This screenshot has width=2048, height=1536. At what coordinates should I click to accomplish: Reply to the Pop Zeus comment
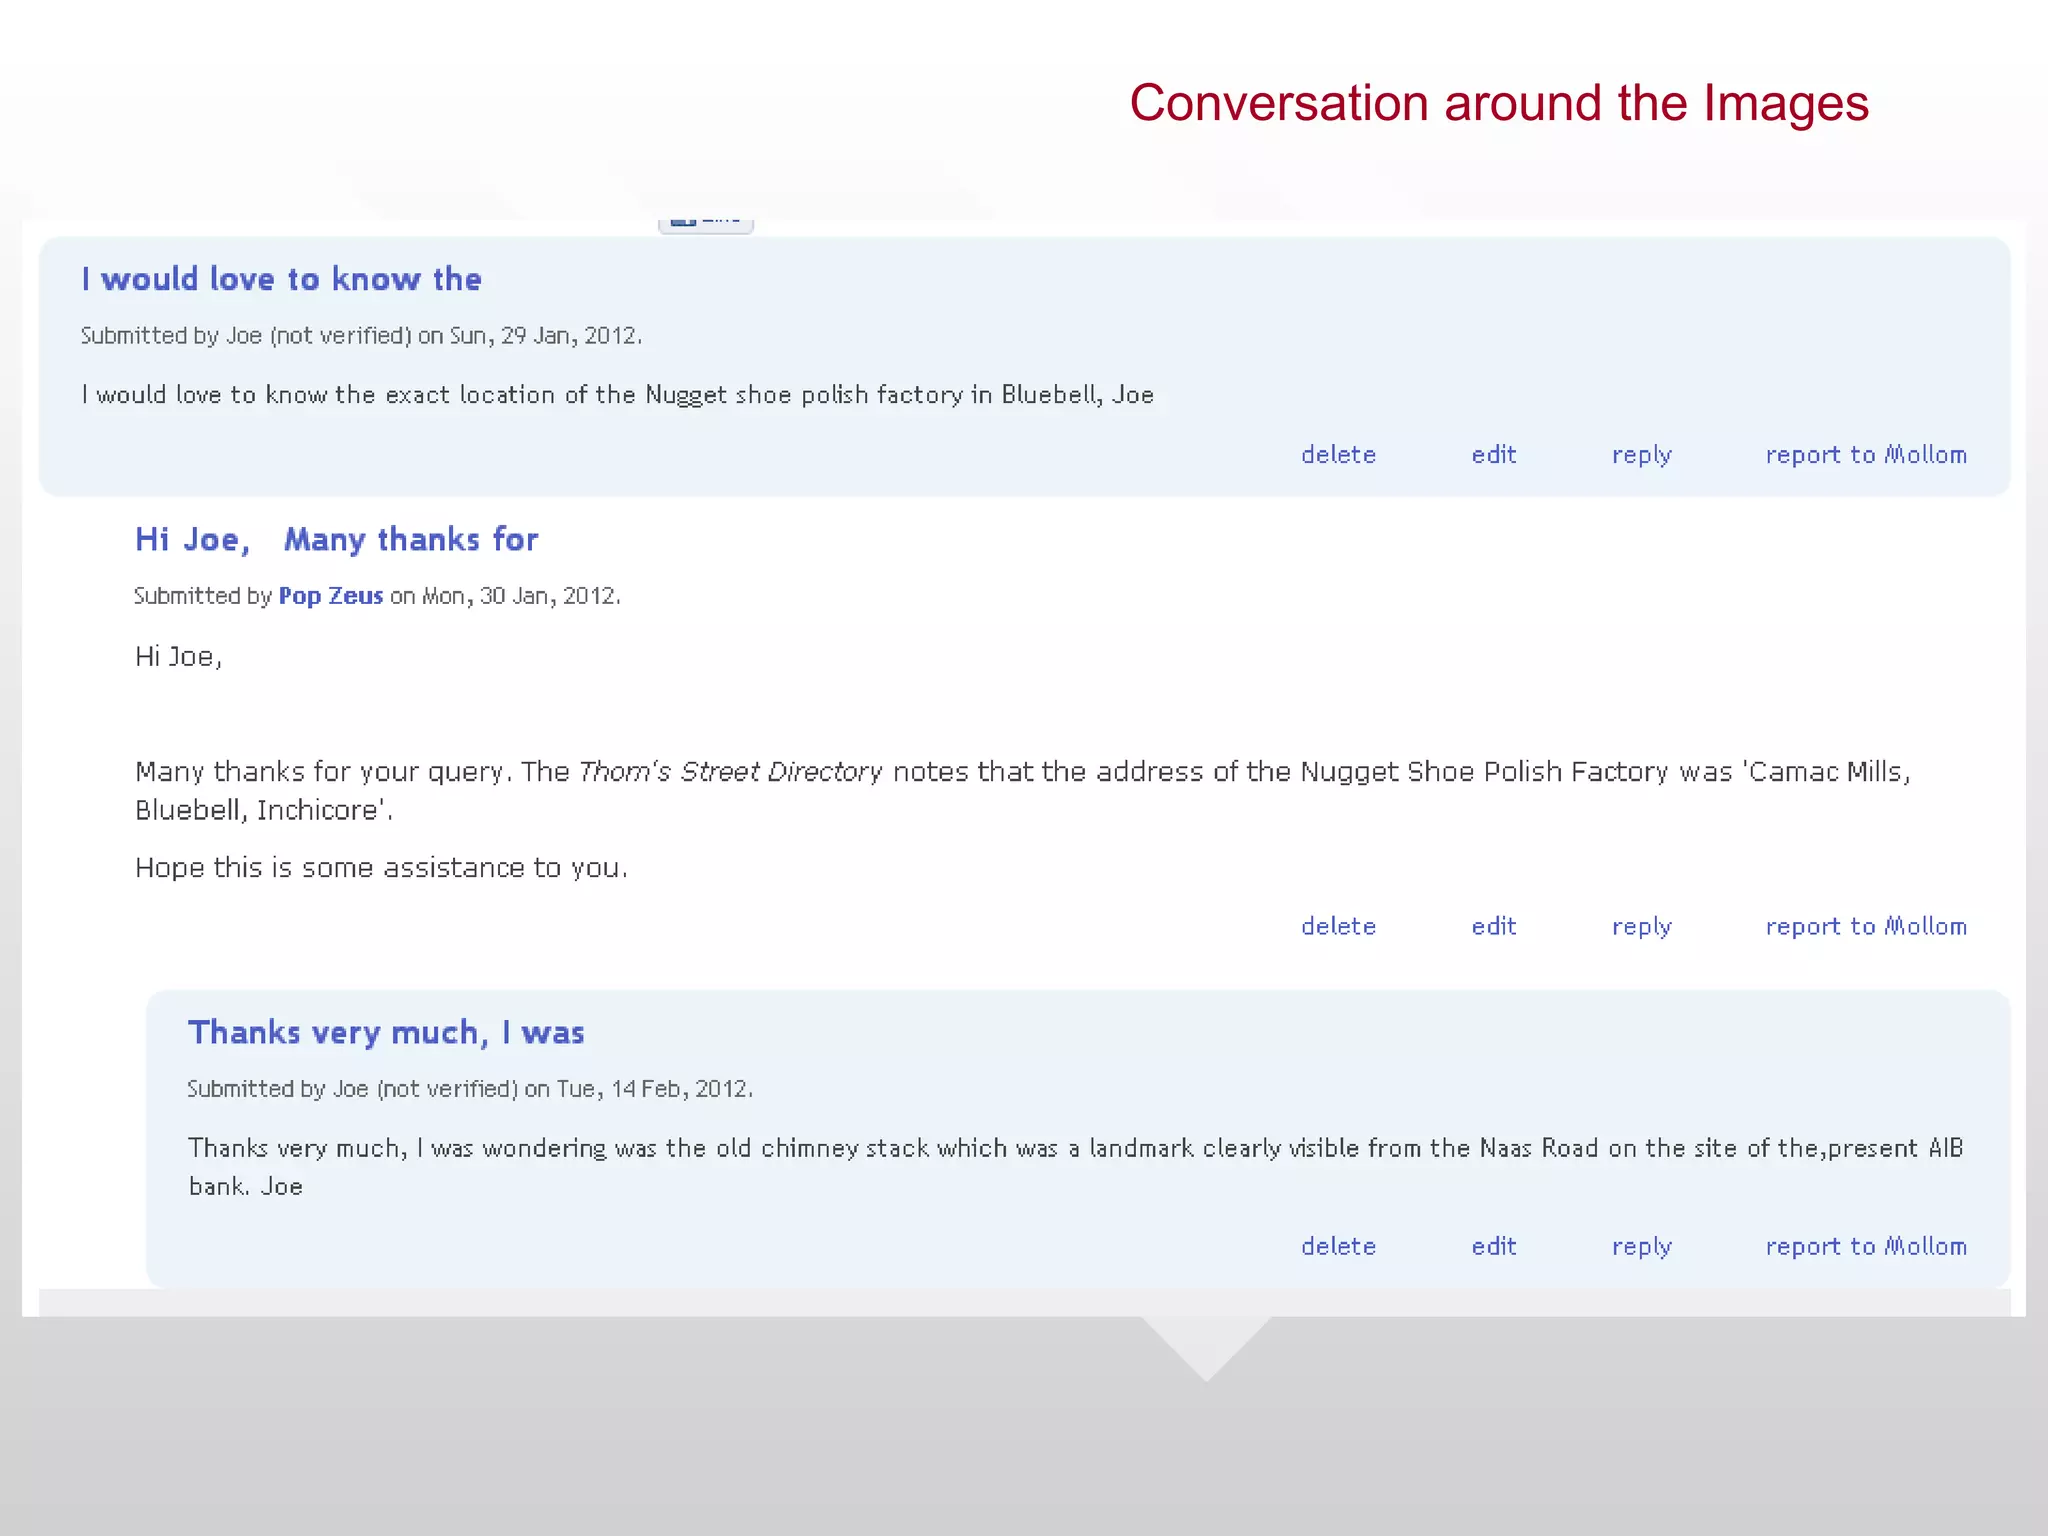(1641, 928)
